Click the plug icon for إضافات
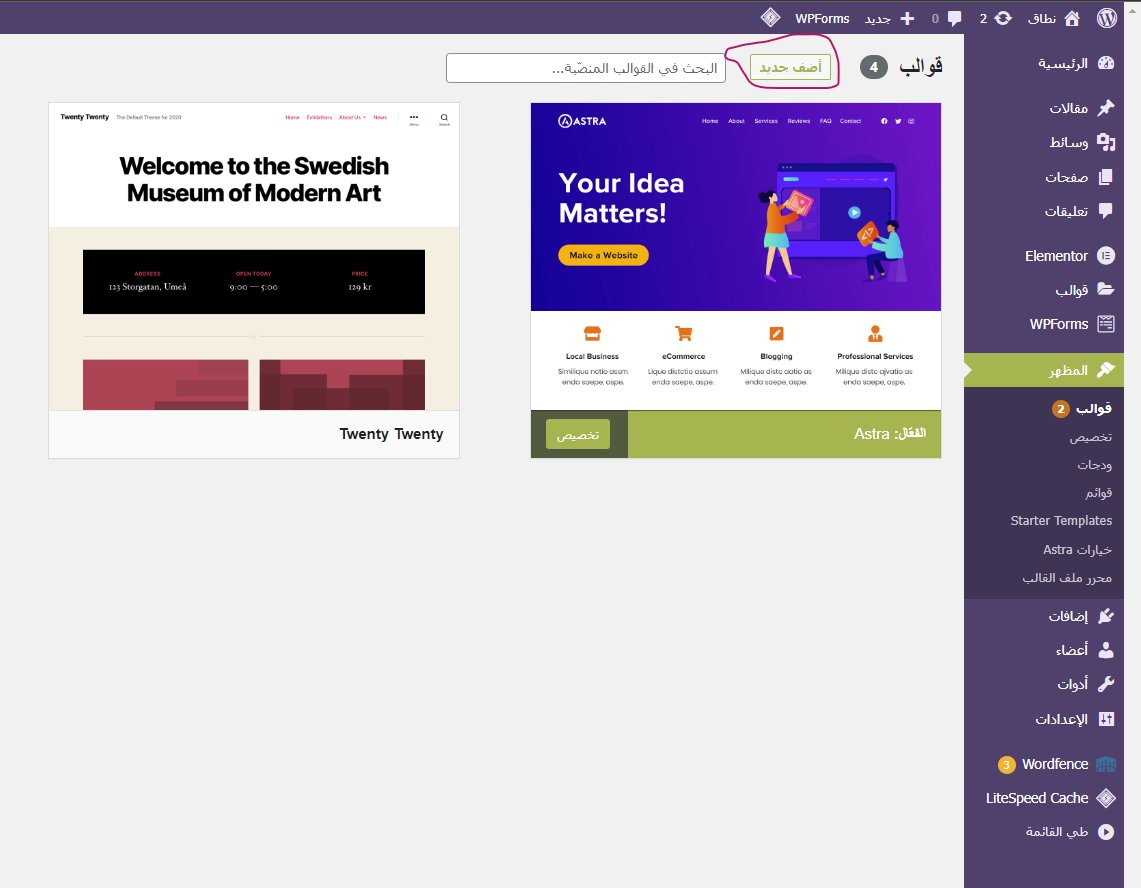Image resolution: width=1141 pixels, height=888 pixels. pyautogui.click(x=1106, y=616)
